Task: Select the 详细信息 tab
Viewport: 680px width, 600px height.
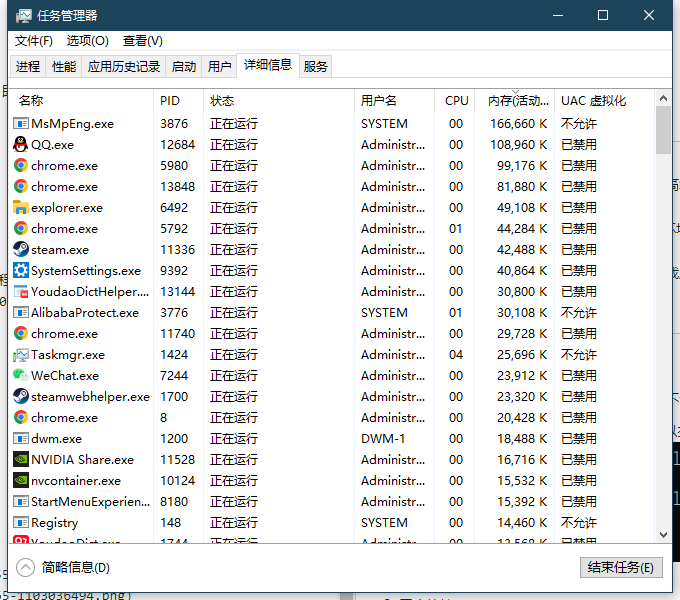Action: [268, 65]
